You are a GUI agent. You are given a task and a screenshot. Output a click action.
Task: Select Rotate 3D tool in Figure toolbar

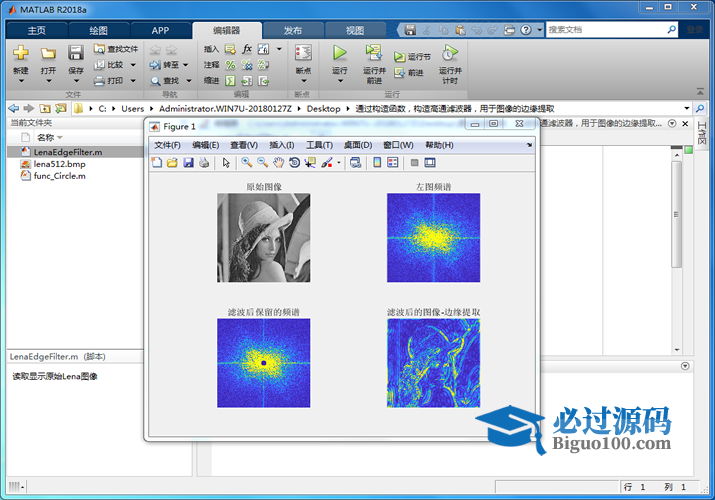(x=294, y=162)
